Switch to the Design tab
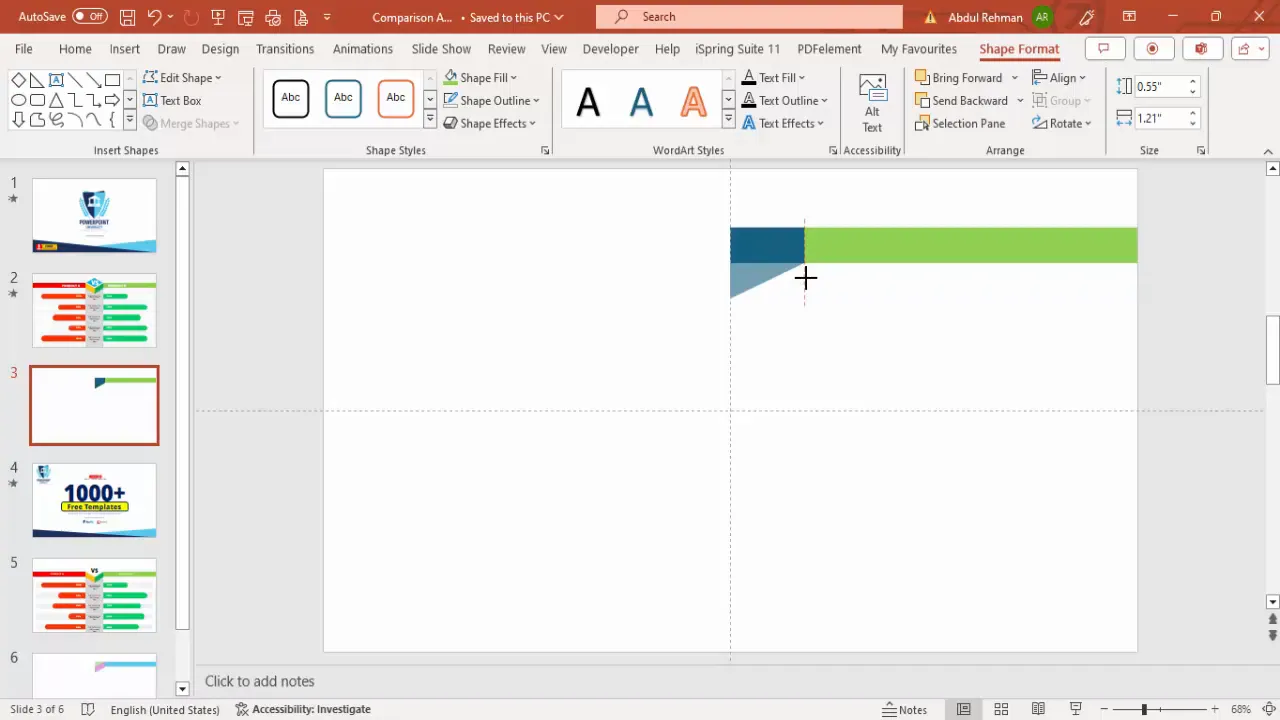 click(220, 49)
